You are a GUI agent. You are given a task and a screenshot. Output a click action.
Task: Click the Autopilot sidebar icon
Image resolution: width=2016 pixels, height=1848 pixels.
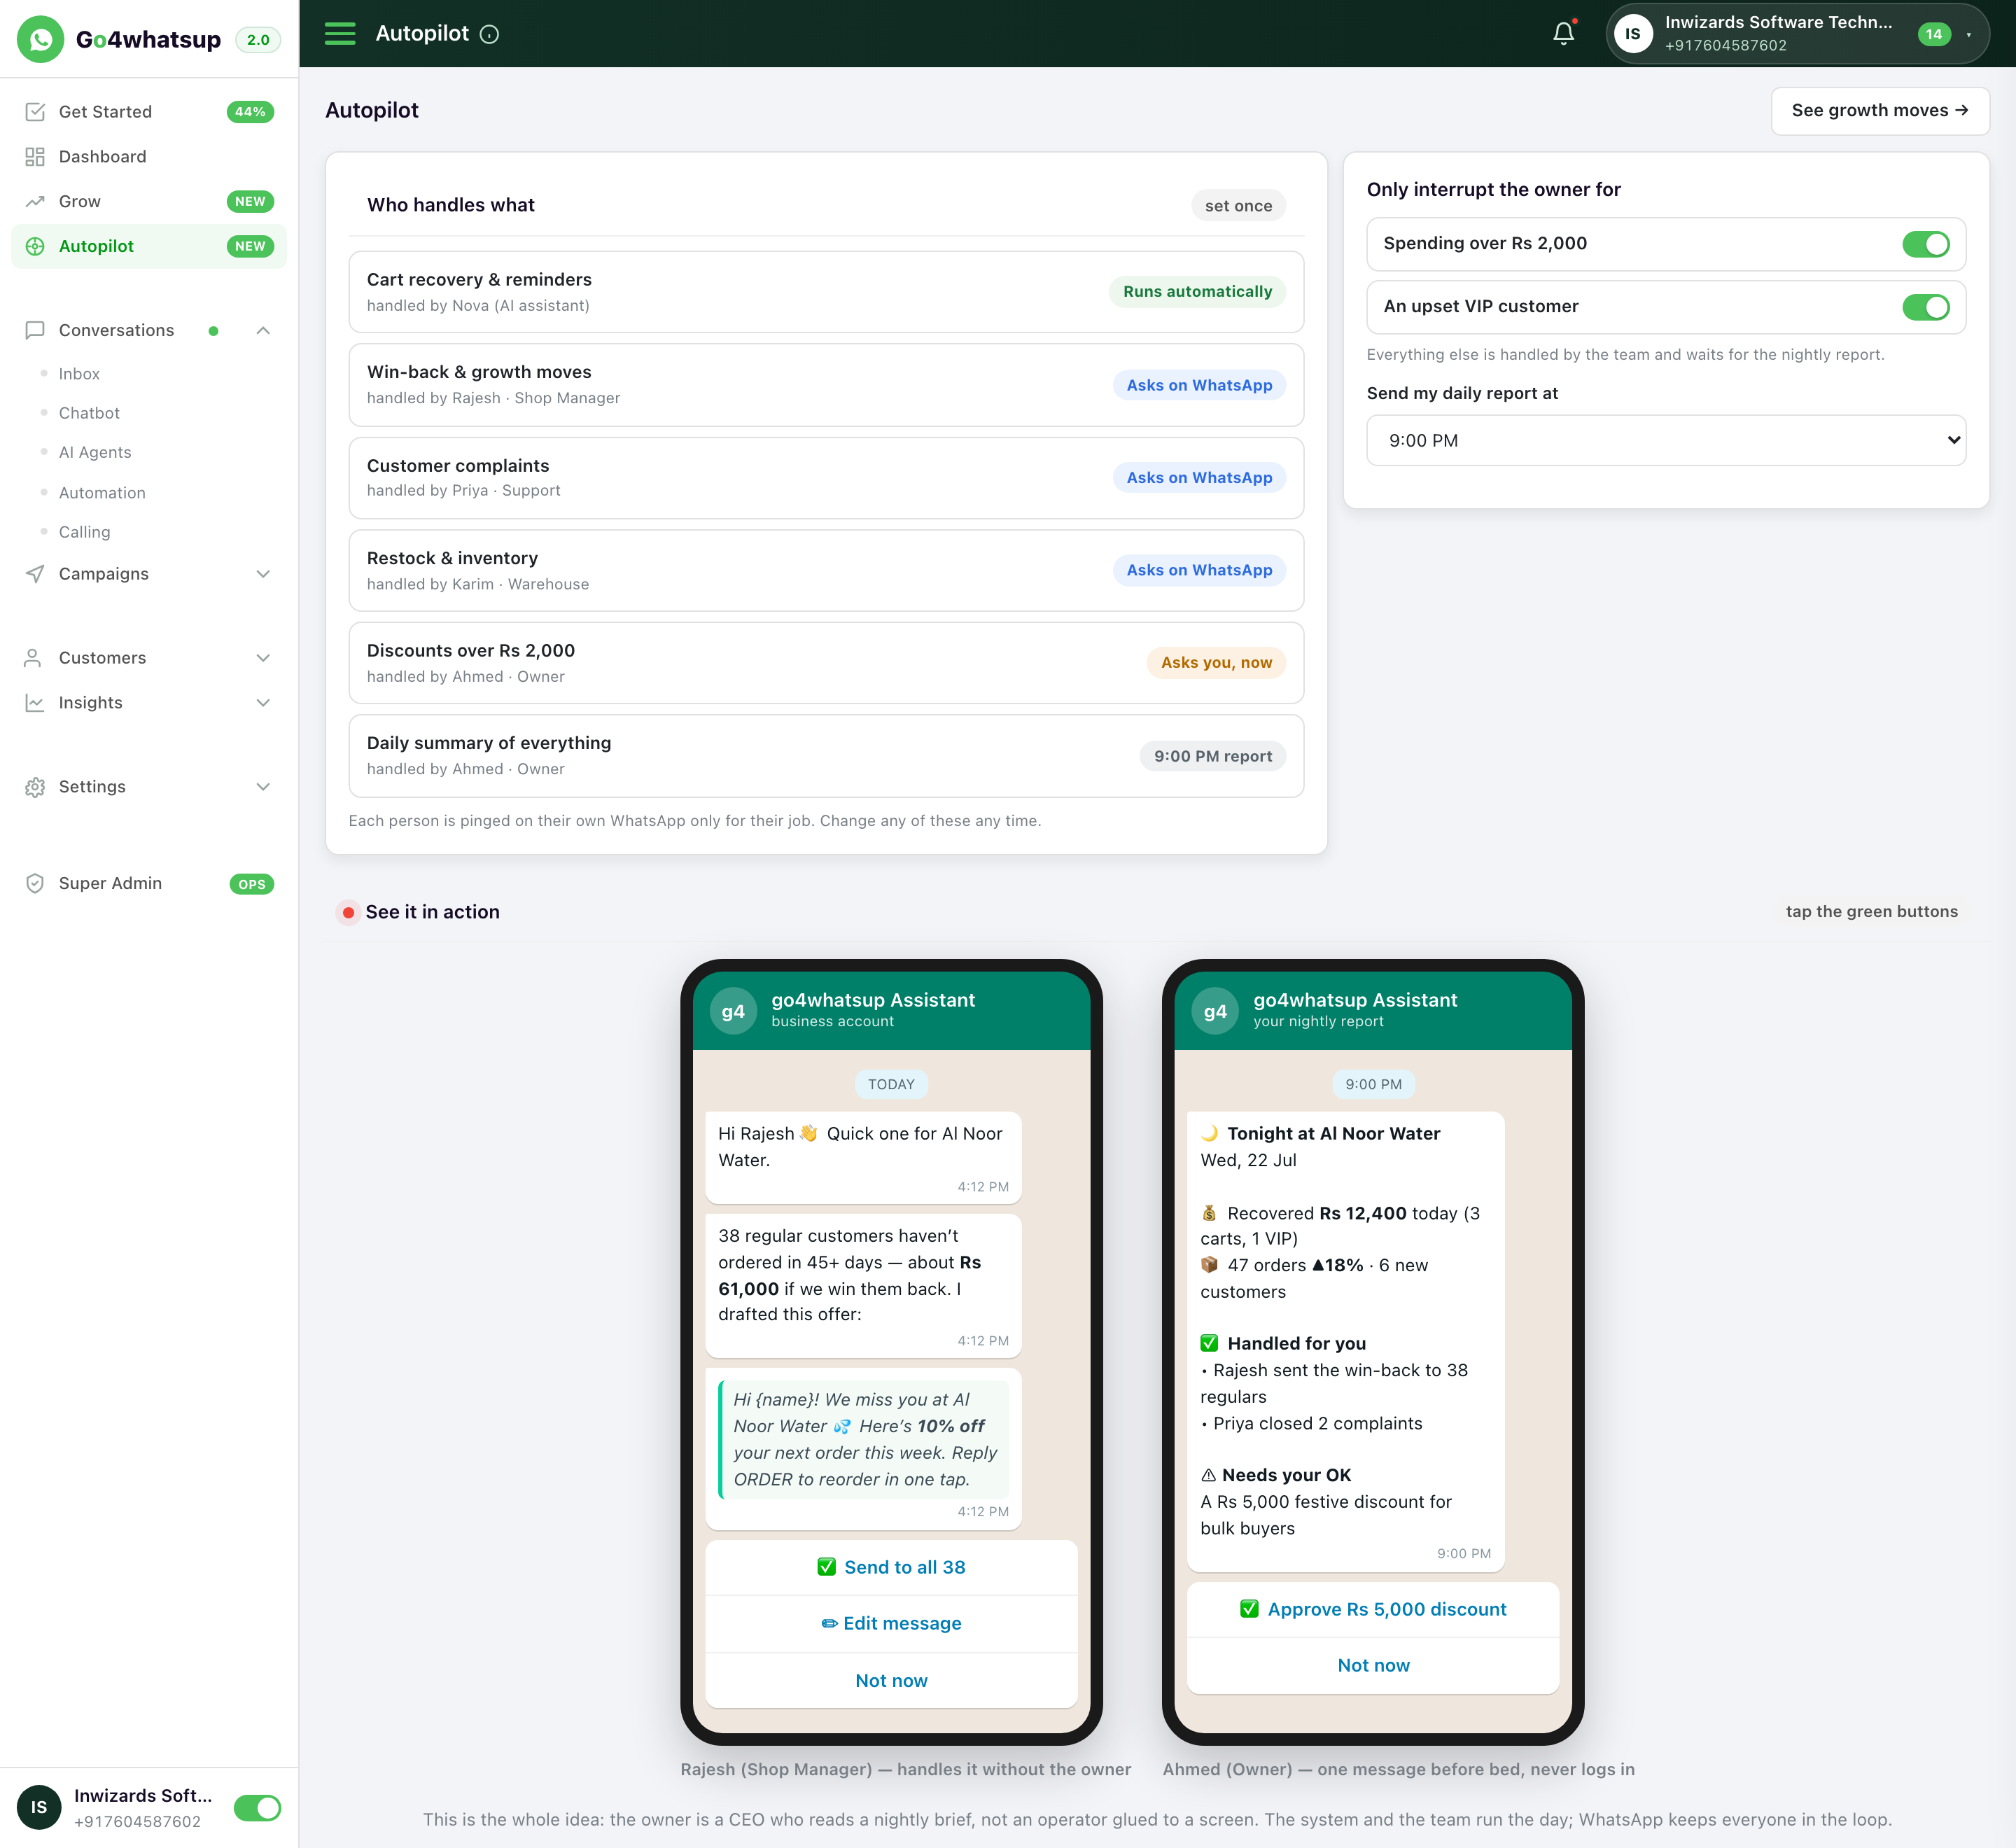tap(35, 246)
